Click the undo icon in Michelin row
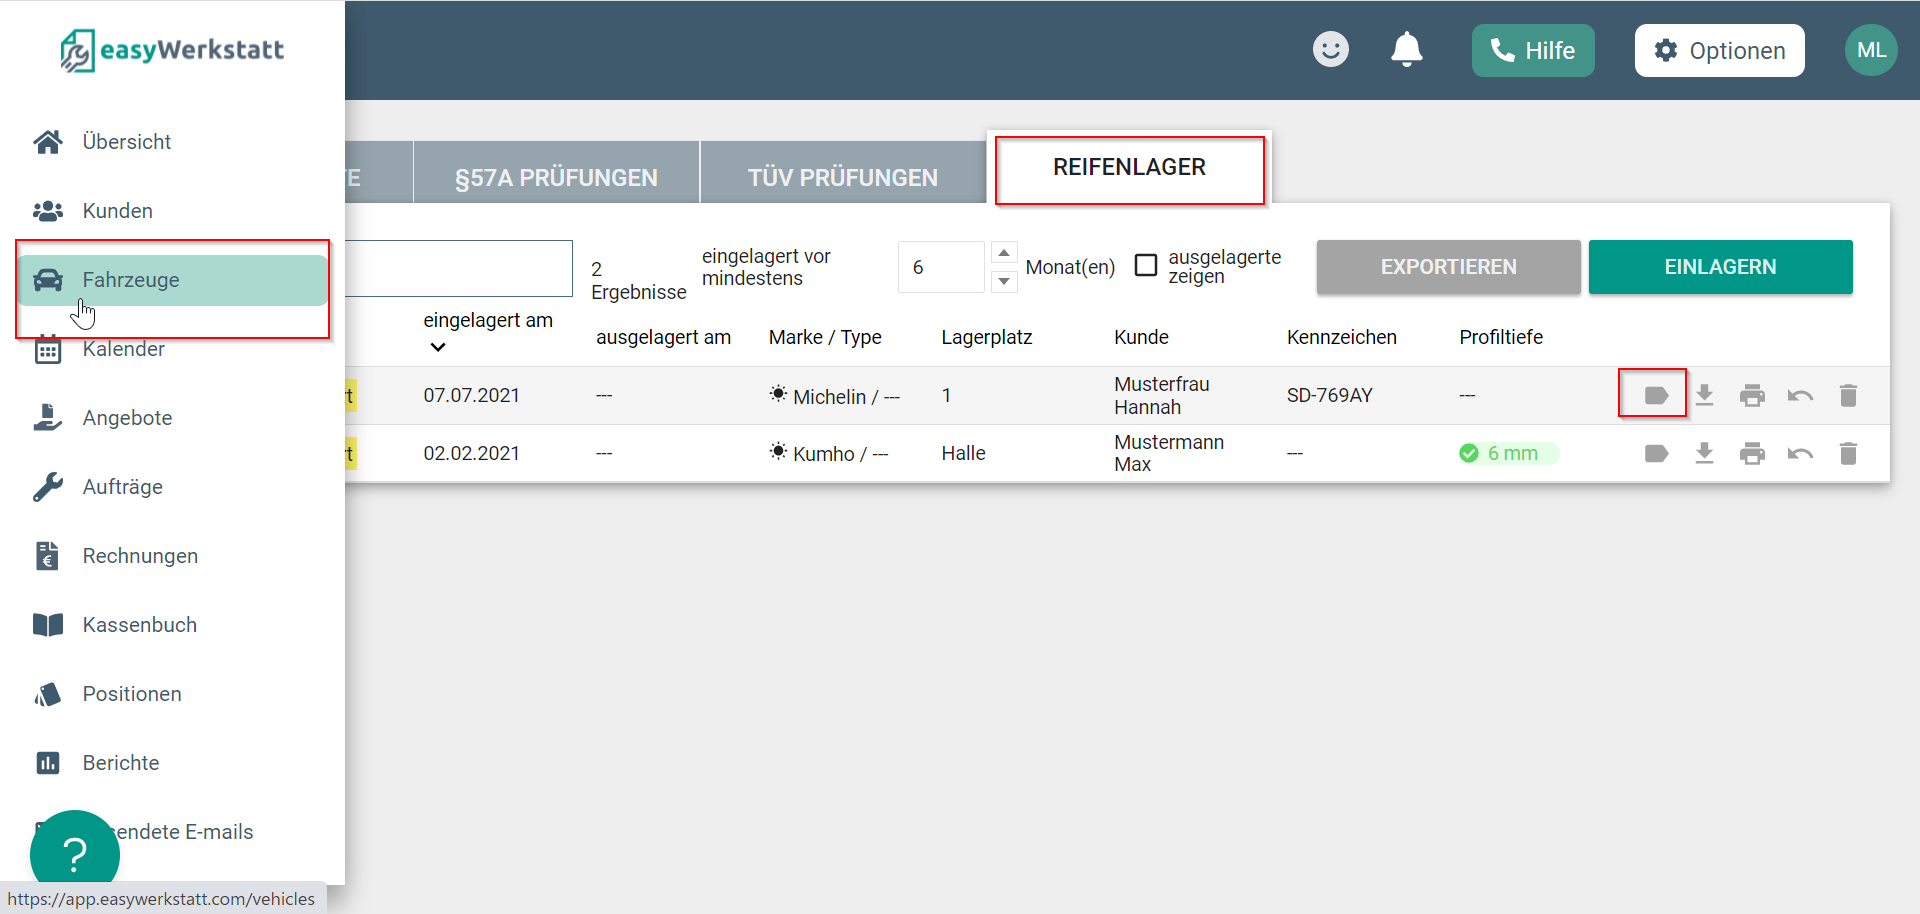The width and height of the screenshot is (1920, 914). point(1801,396)
